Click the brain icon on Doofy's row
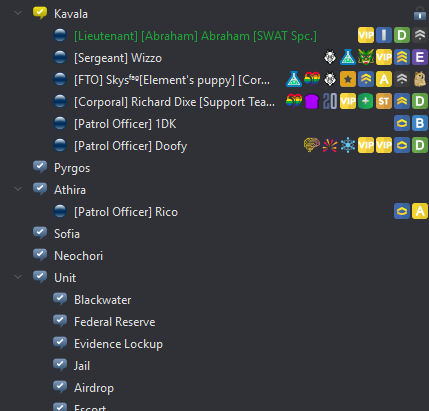429x411 pixels. click(x=312, y=145)
